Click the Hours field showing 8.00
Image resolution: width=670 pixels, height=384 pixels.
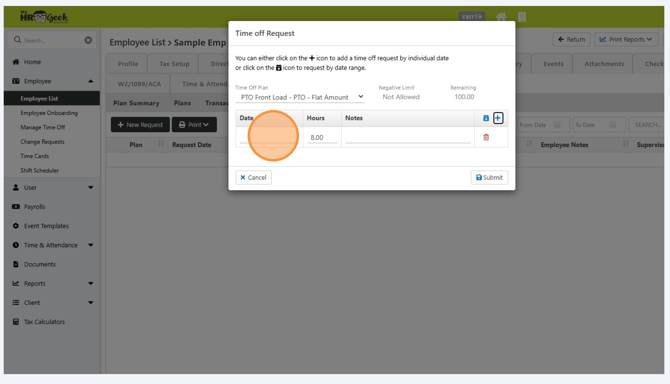[322, 138]
